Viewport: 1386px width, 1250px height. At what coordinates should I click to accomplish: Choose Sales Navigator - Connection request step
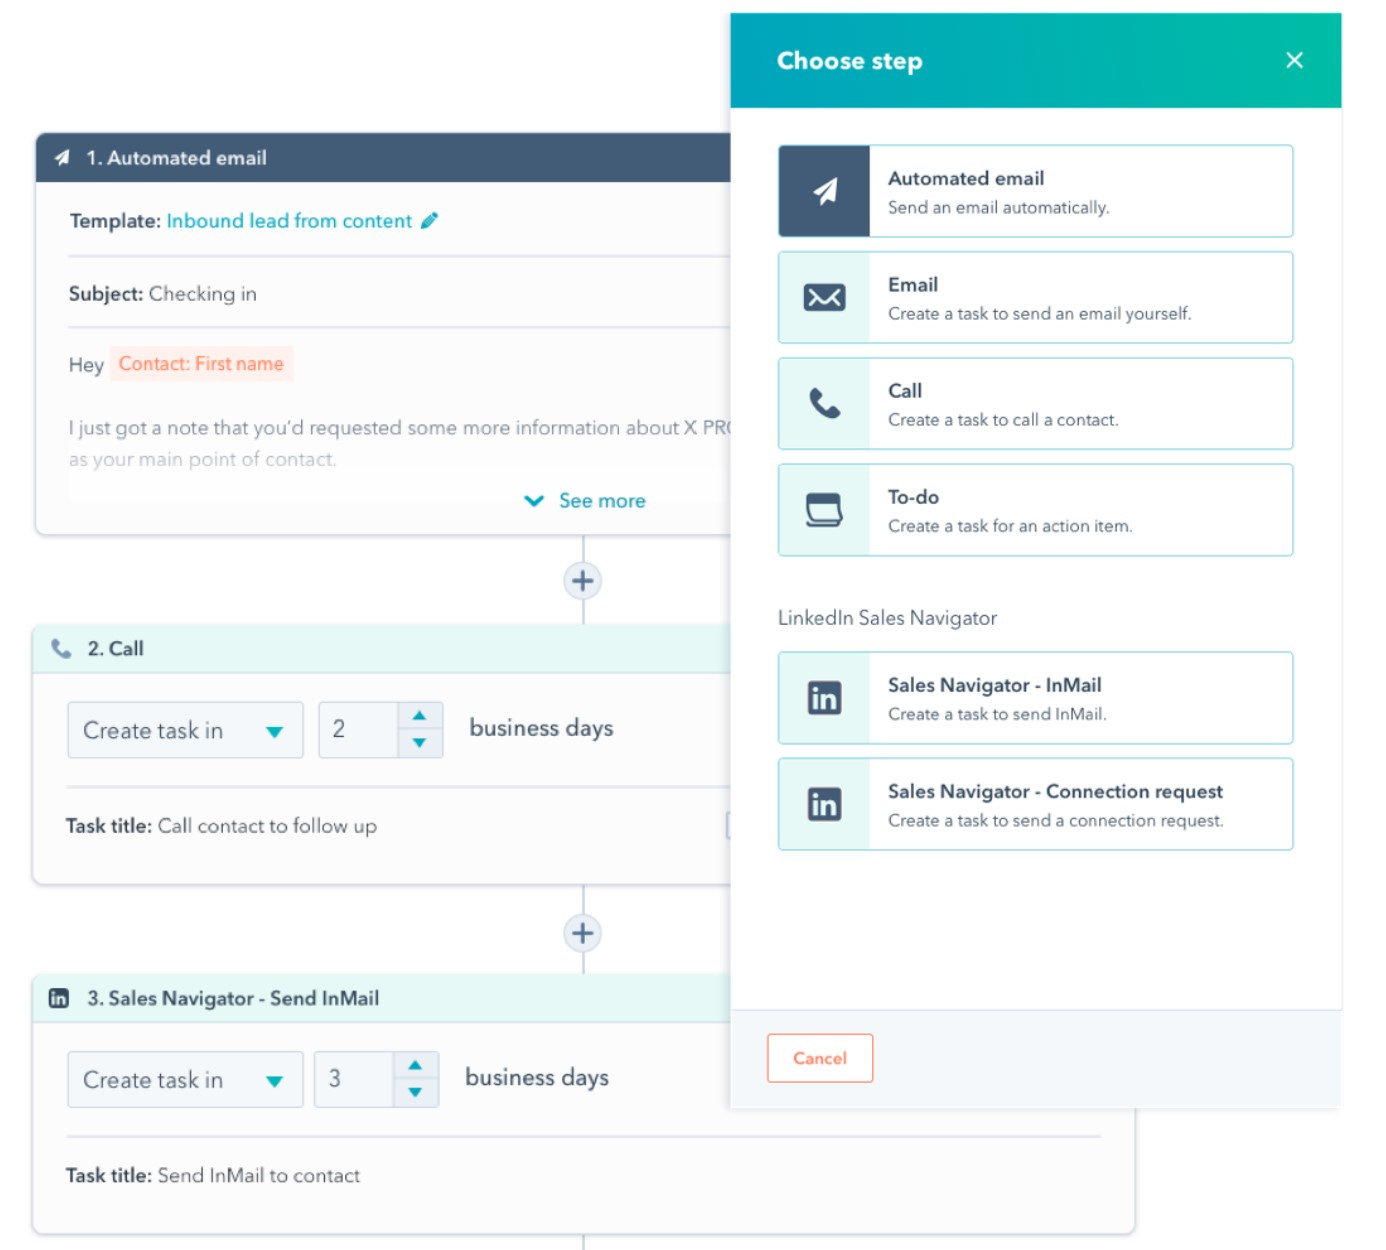[x=1035, y=804]
